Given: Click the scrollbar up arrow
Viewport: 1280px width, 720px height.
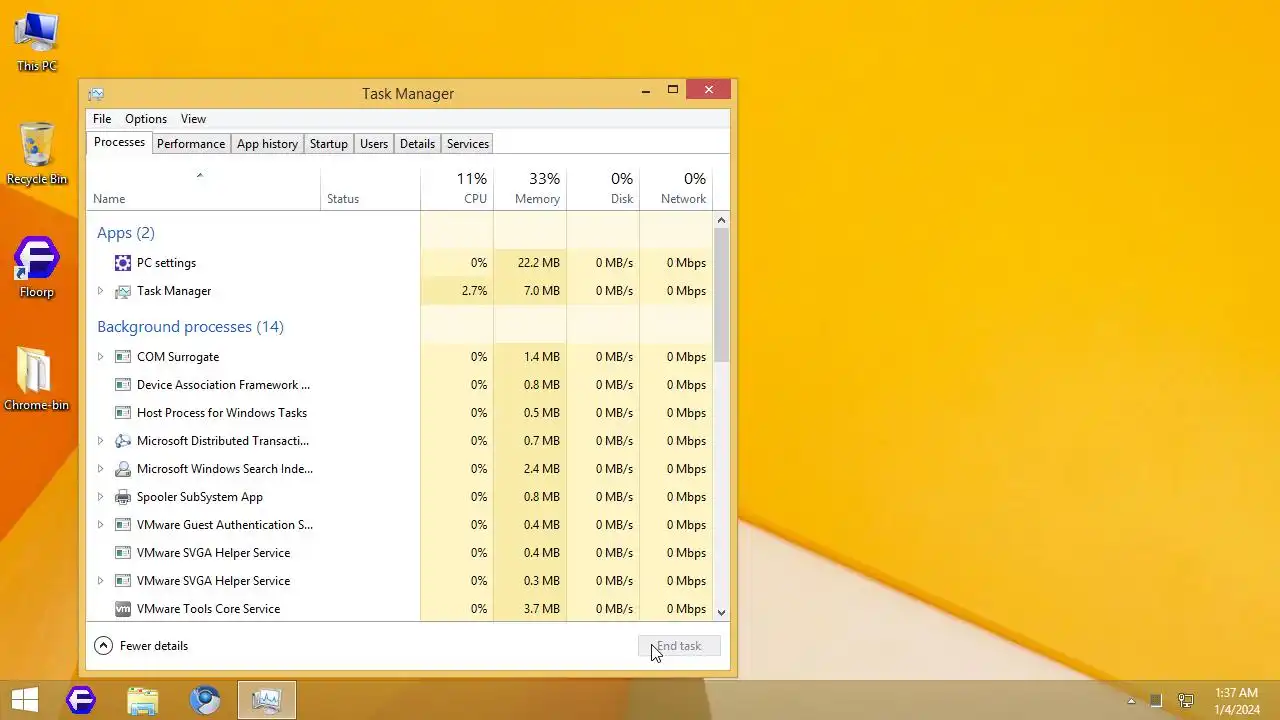Looking at the screenshot, I should point(722,220).
